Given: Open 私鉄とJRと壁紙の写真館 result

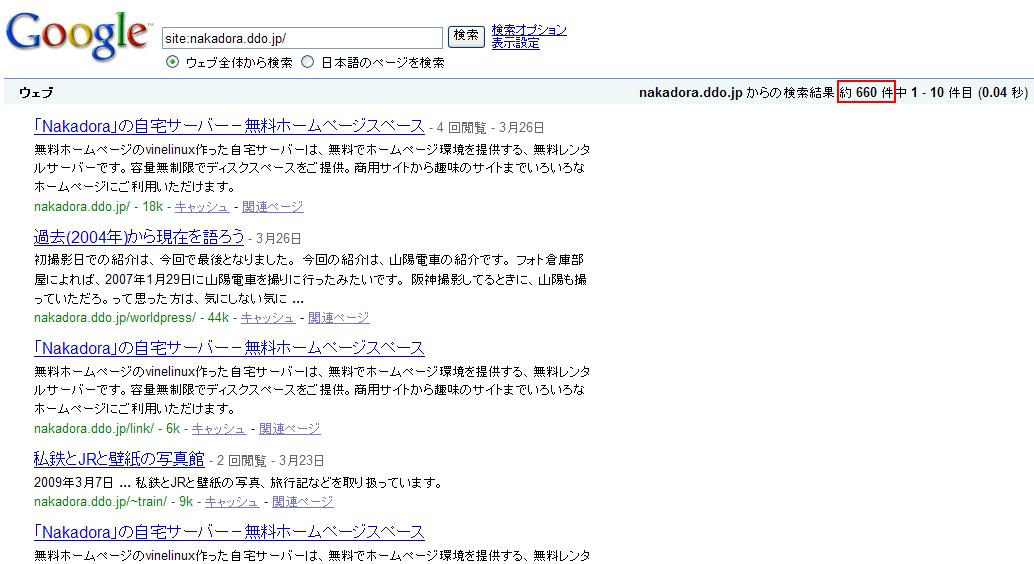Looking at the screenshot, I should click(119, 458).
